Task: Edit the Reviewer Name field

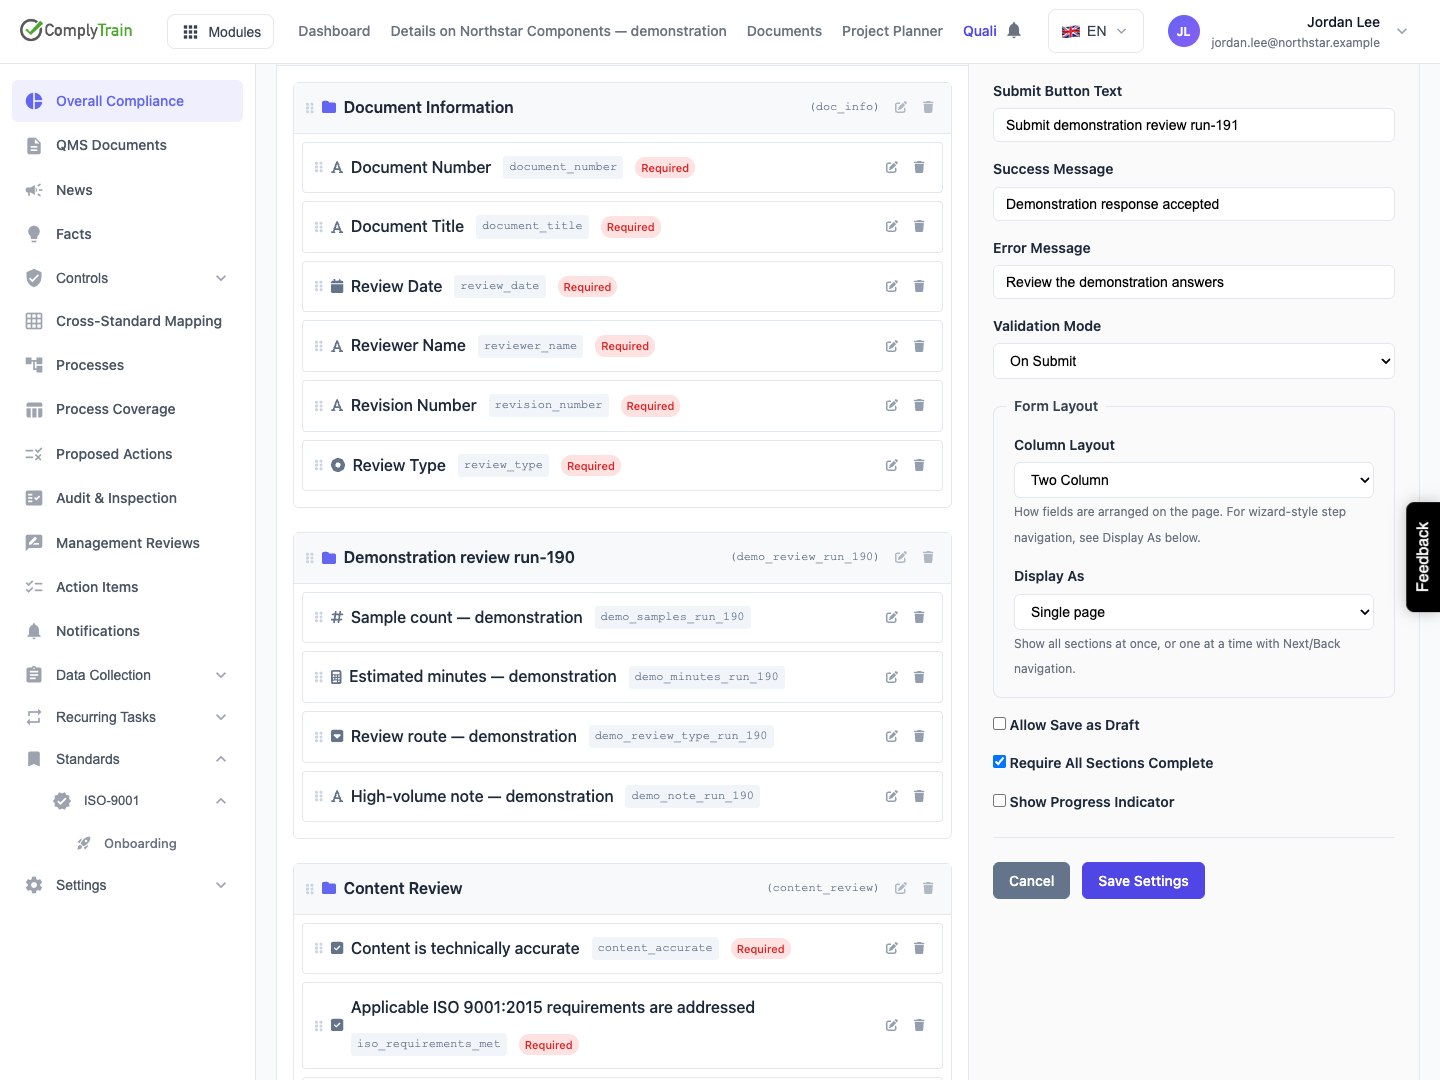Action: (x=891, y=346)
